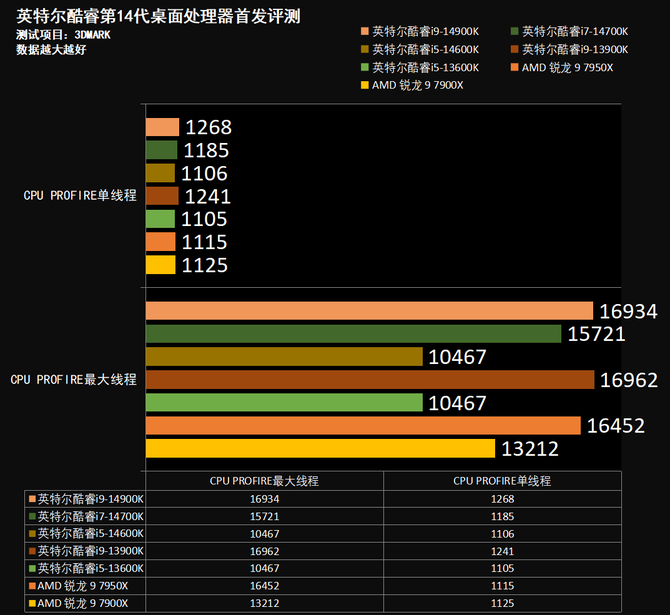Image resolution: width=670 pixels, height=615 pixels.
Task: Click table cell 1125 in 7900X row
Action: click(x=502, y=603)
